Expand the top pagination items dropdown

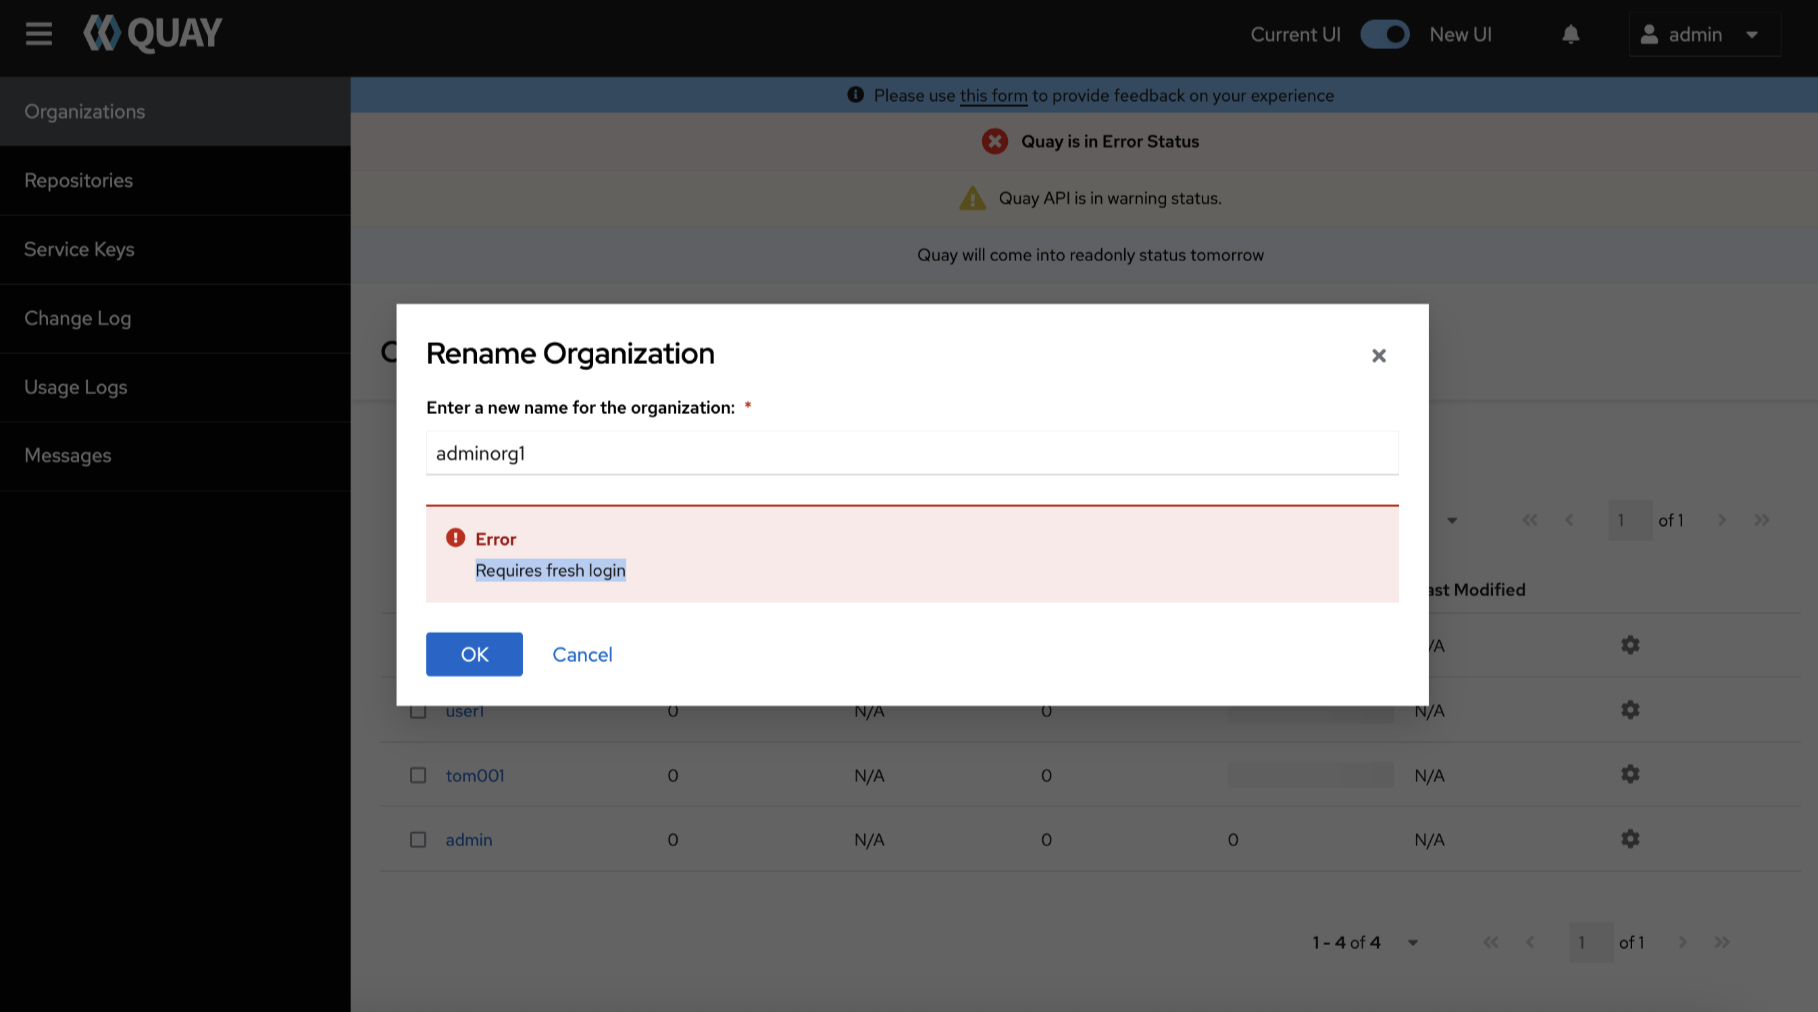[x=1451, y=520]
